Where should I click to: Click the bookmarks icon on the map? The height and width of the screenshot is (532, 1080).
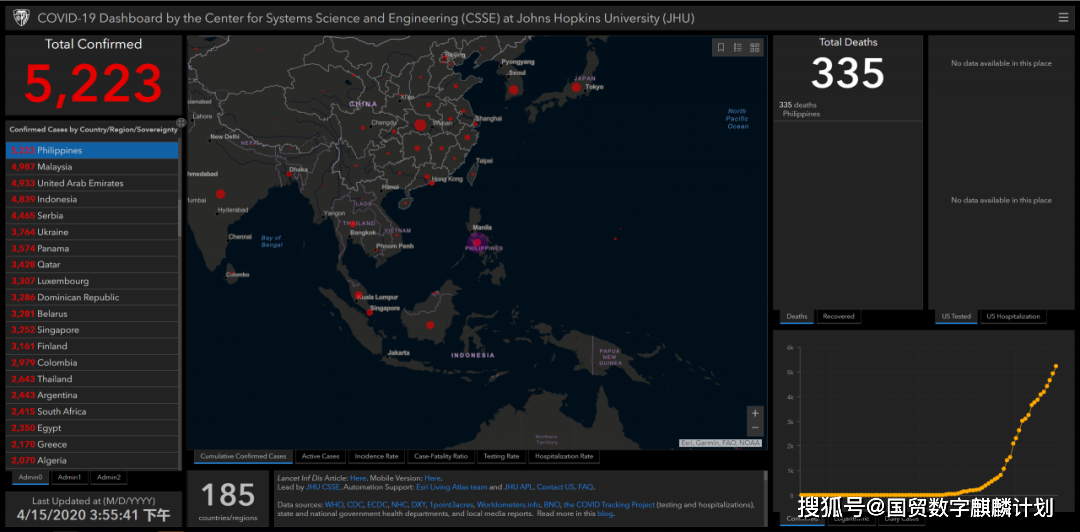(720, 47)
